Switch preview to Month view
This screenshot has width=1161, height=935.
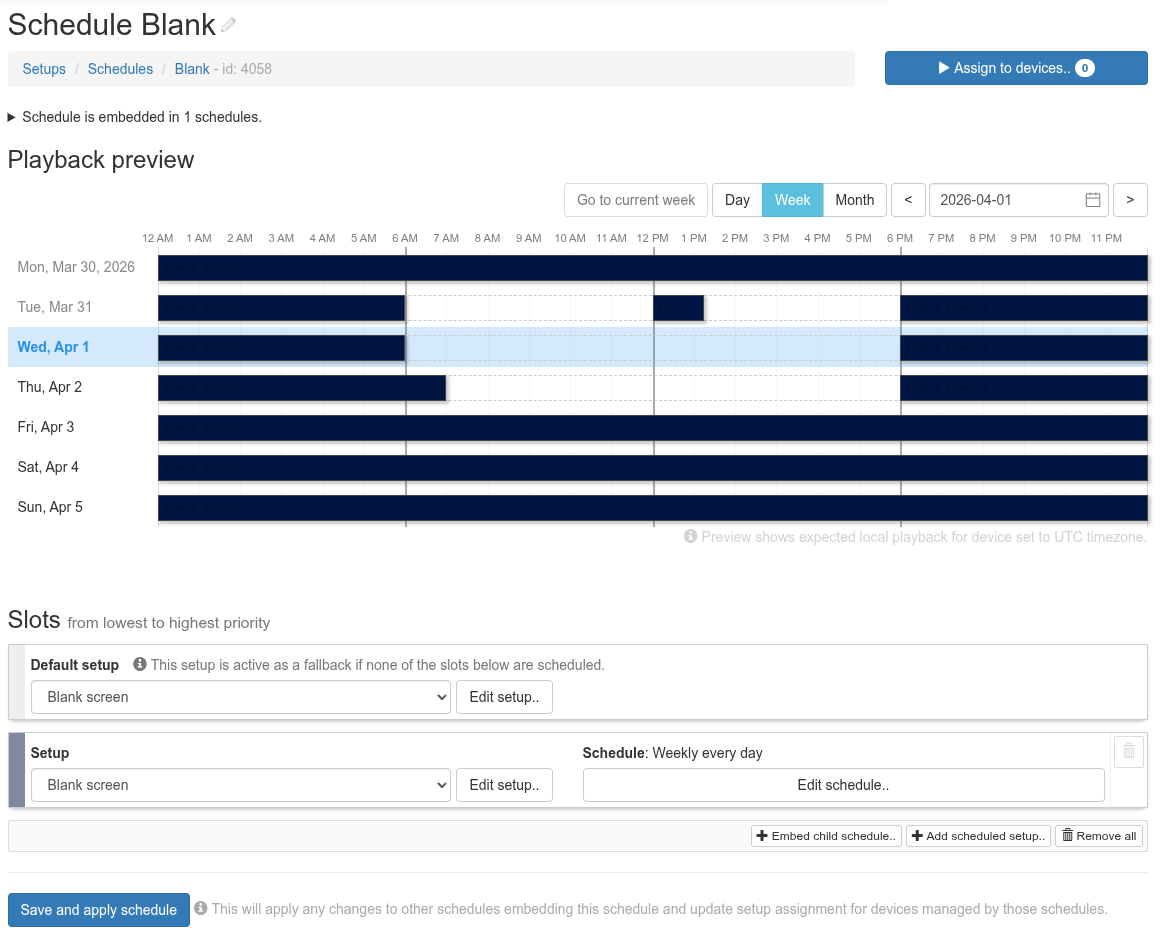854,200
